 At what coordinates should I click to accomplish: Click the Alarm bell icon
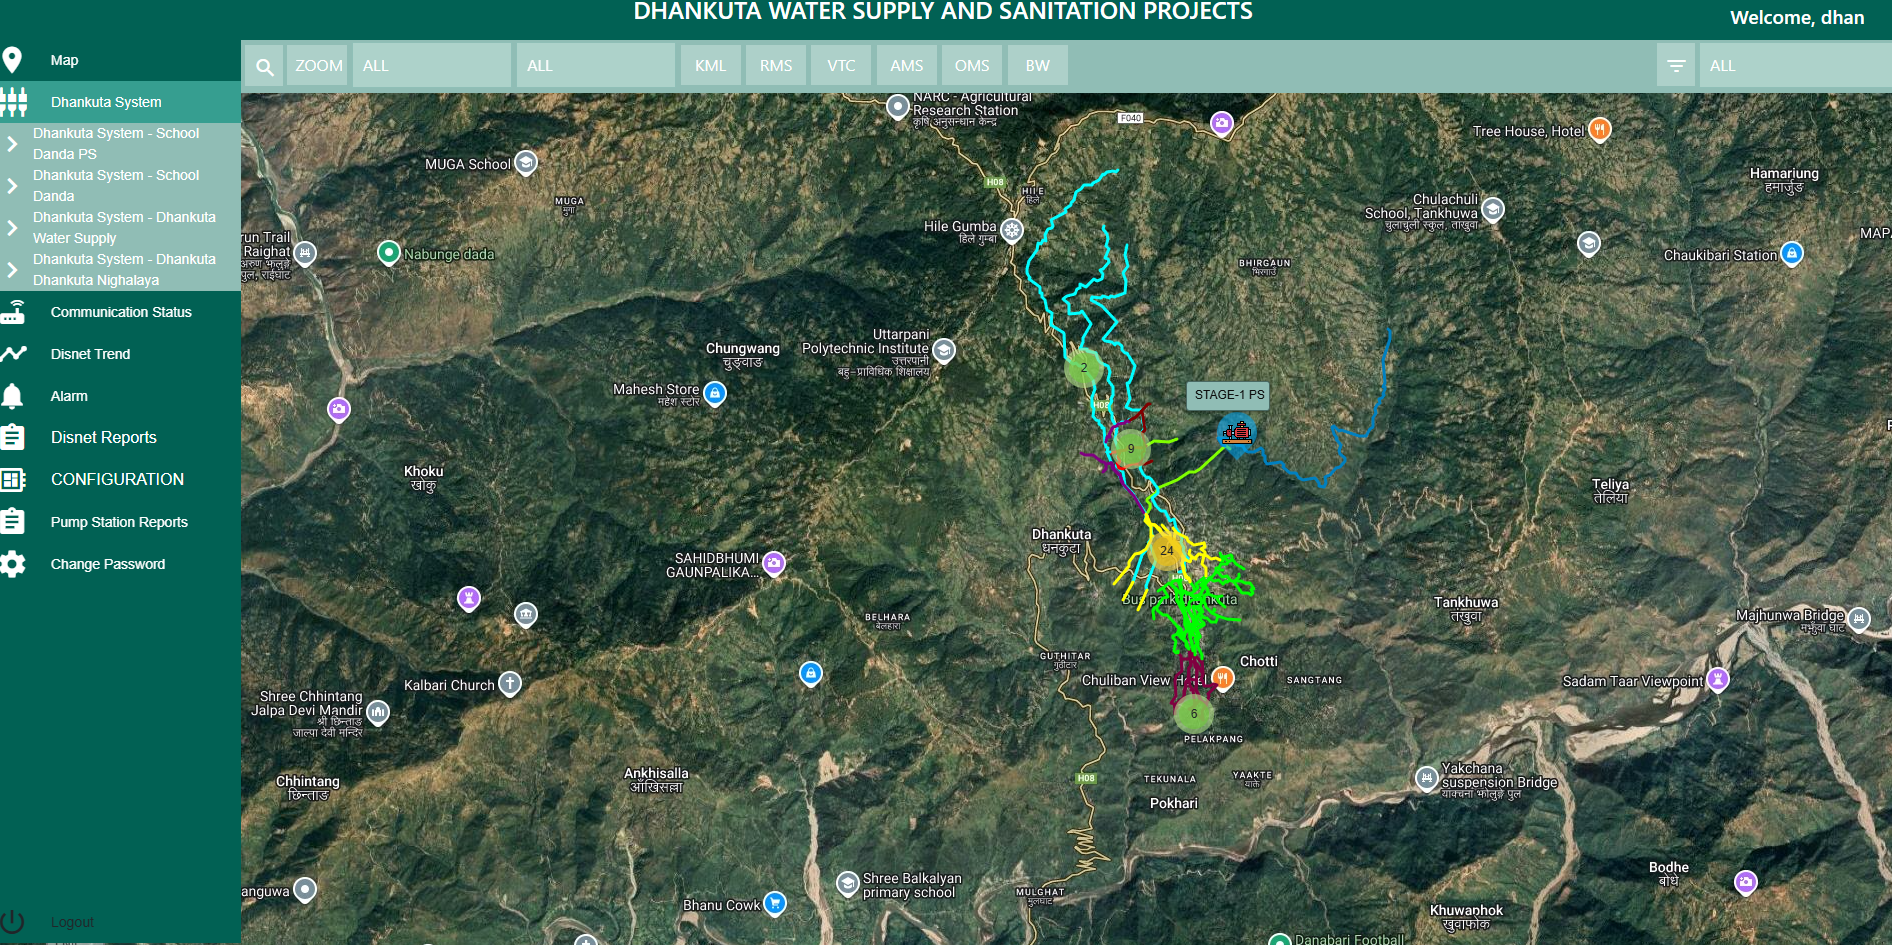pos(13,396)
